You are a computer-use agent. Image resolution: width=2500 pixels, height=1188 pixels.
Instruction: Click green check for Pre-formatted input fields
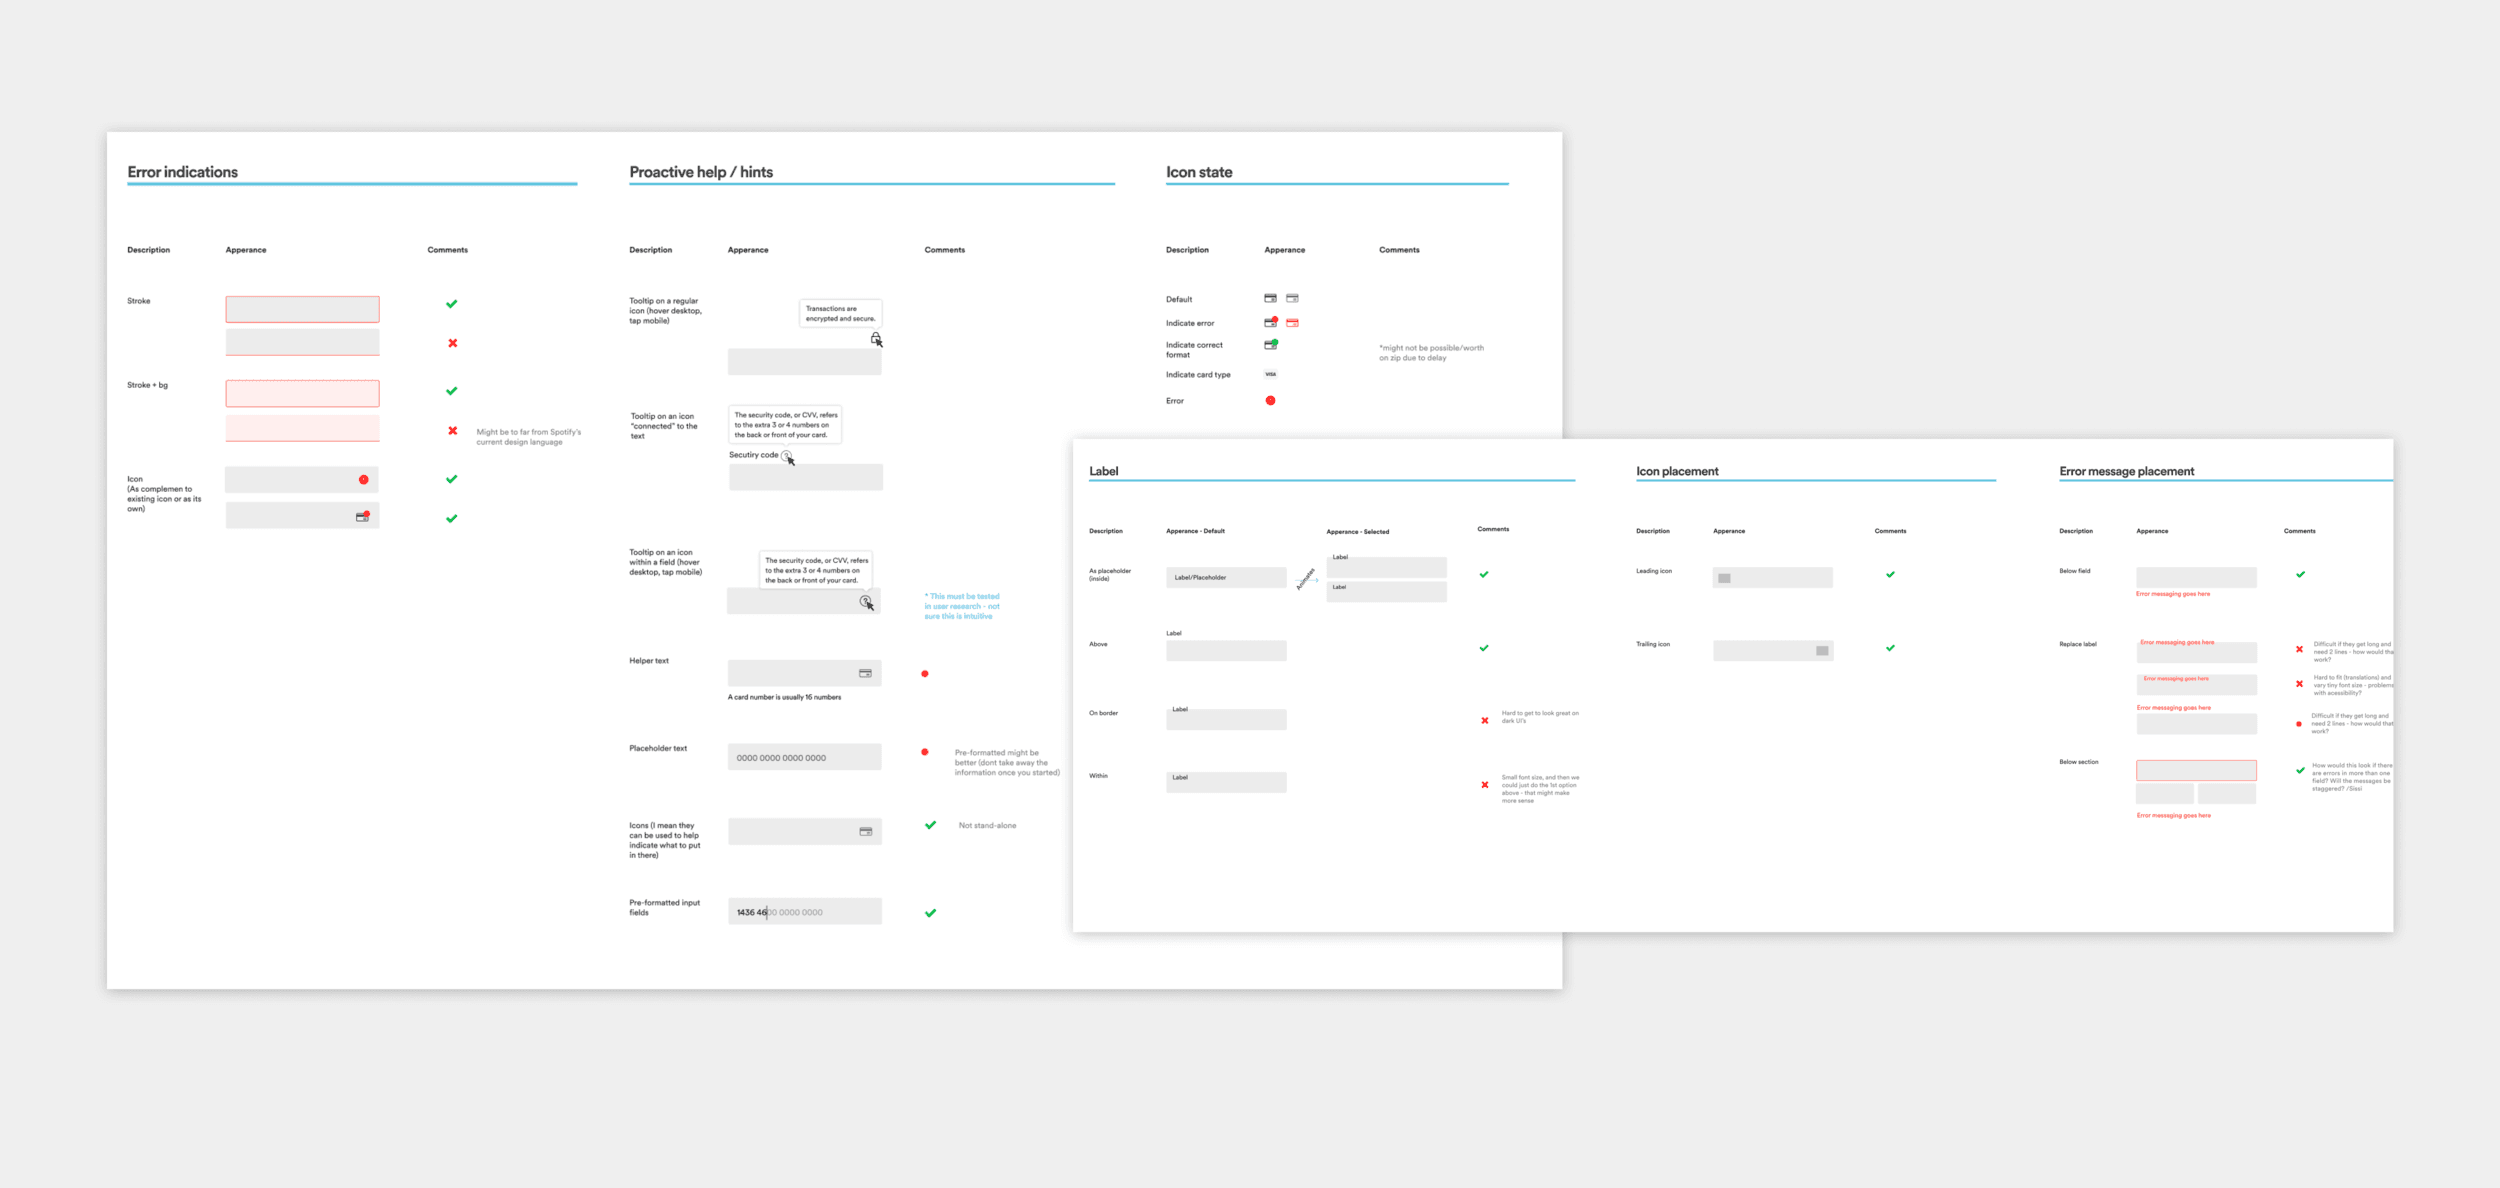930,912
